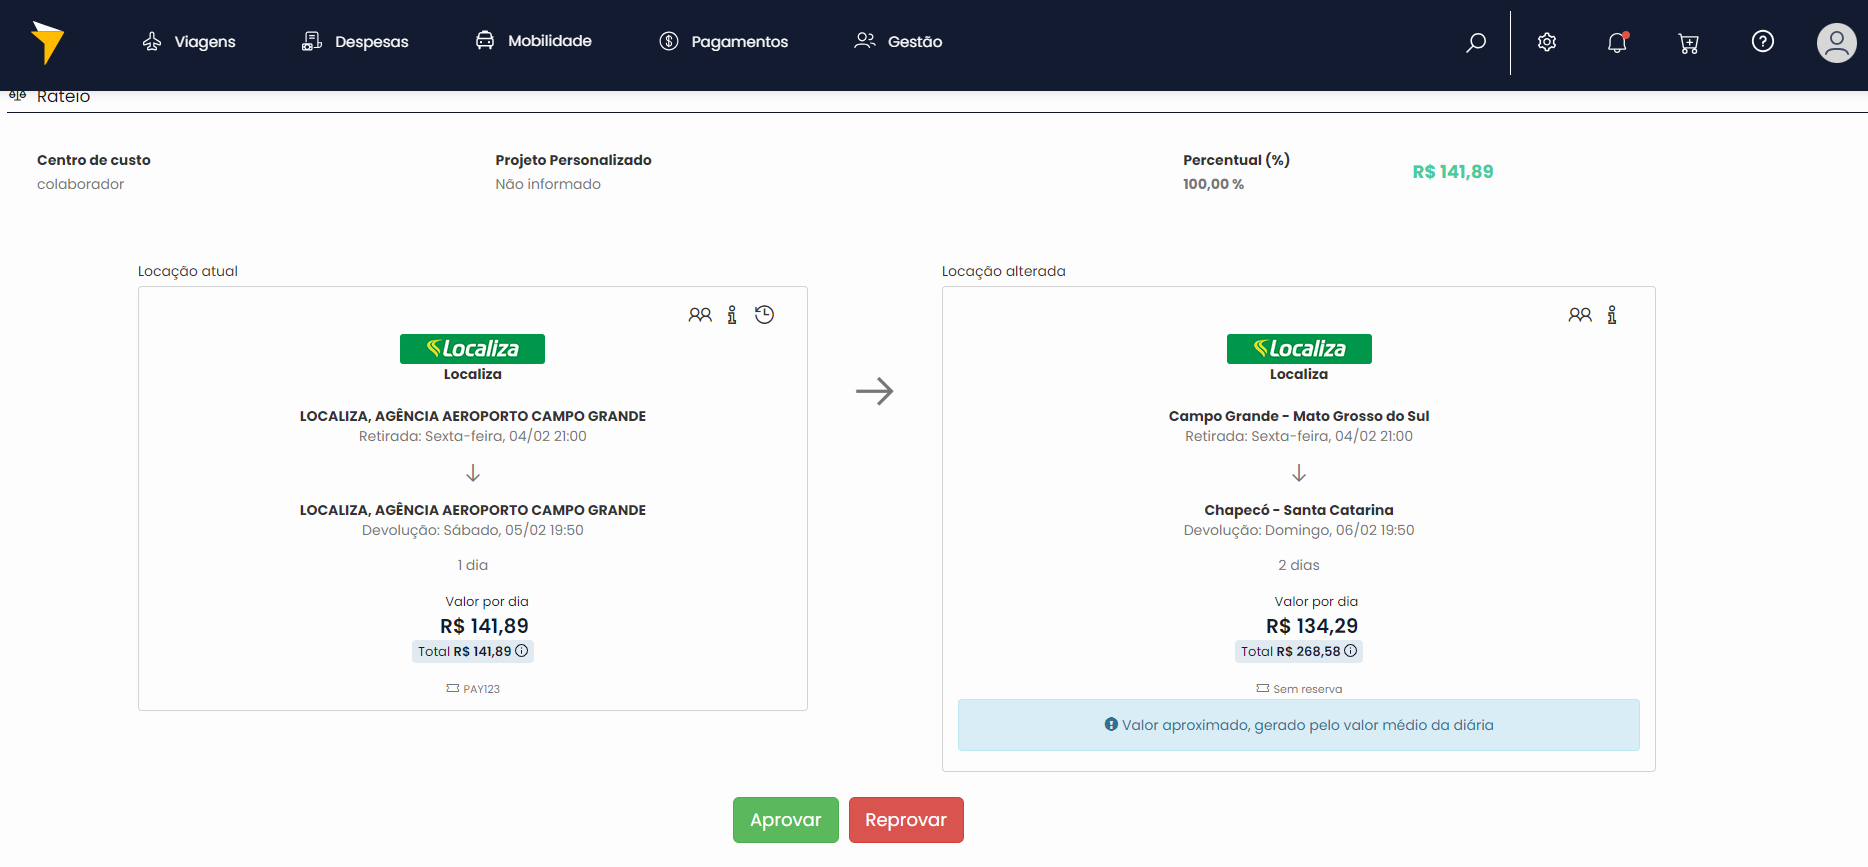This screenshot has width=1868, height=867.
Task: Click the info icon in the Valor aproximado banner
Action: [x=1111, y=724]
